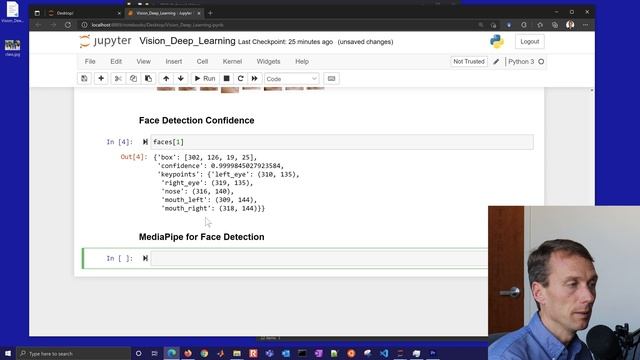Move the selected cell up with the arrow icon
This screenshot has width=640, height=360.
[166, 78]
